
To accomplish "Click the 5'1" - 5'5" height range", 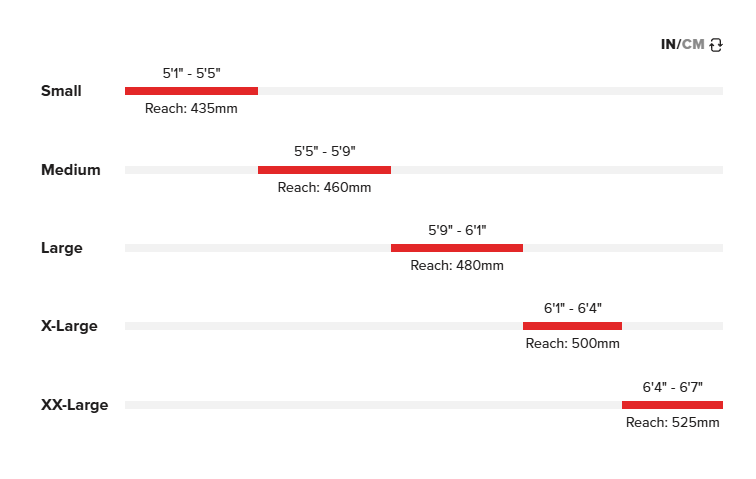I will [x=191, y=73].
